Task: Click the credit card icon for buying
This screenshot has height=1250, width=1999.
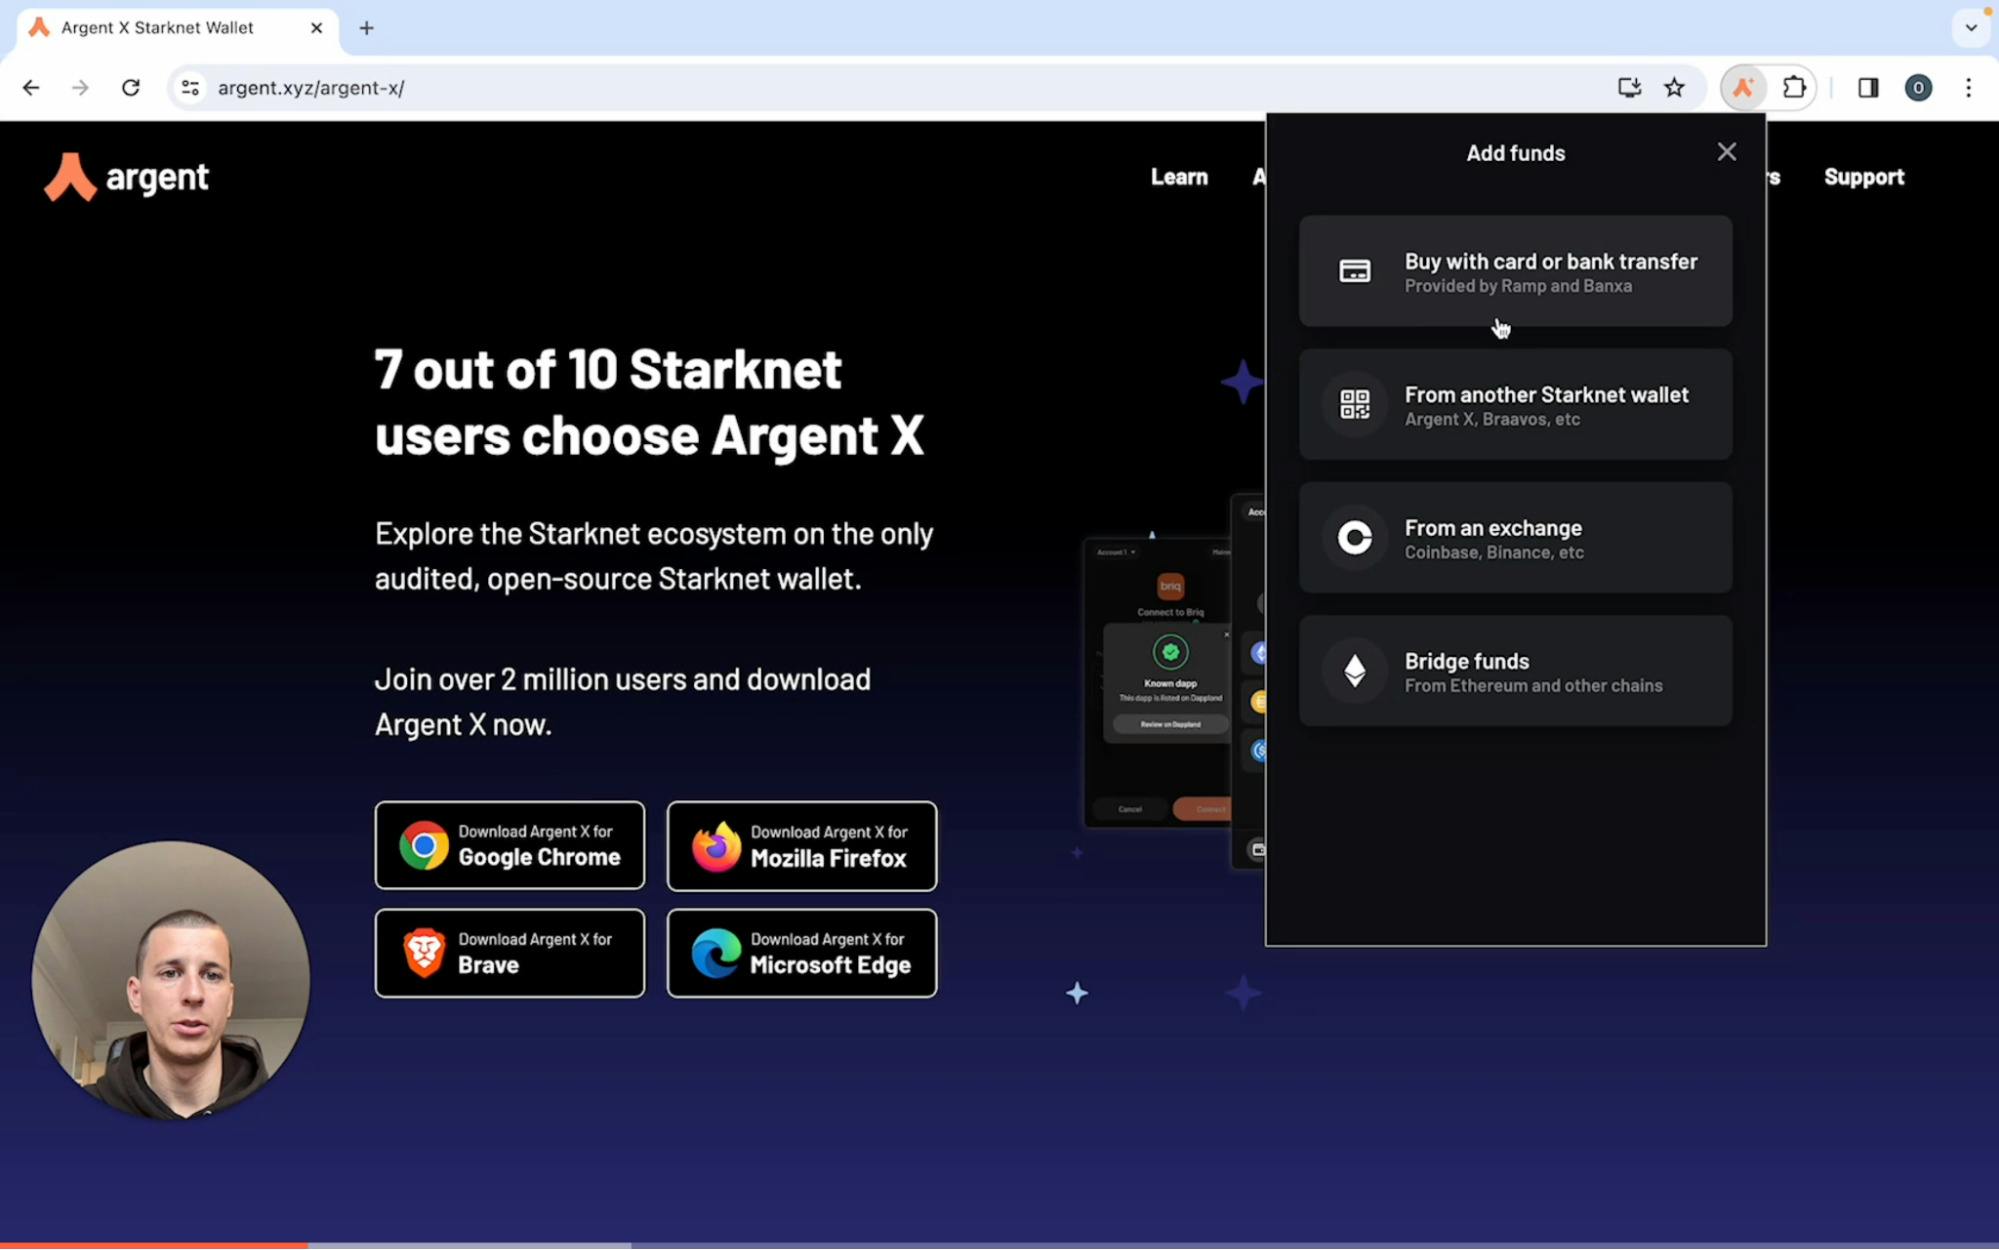Action: point(1355,271)
